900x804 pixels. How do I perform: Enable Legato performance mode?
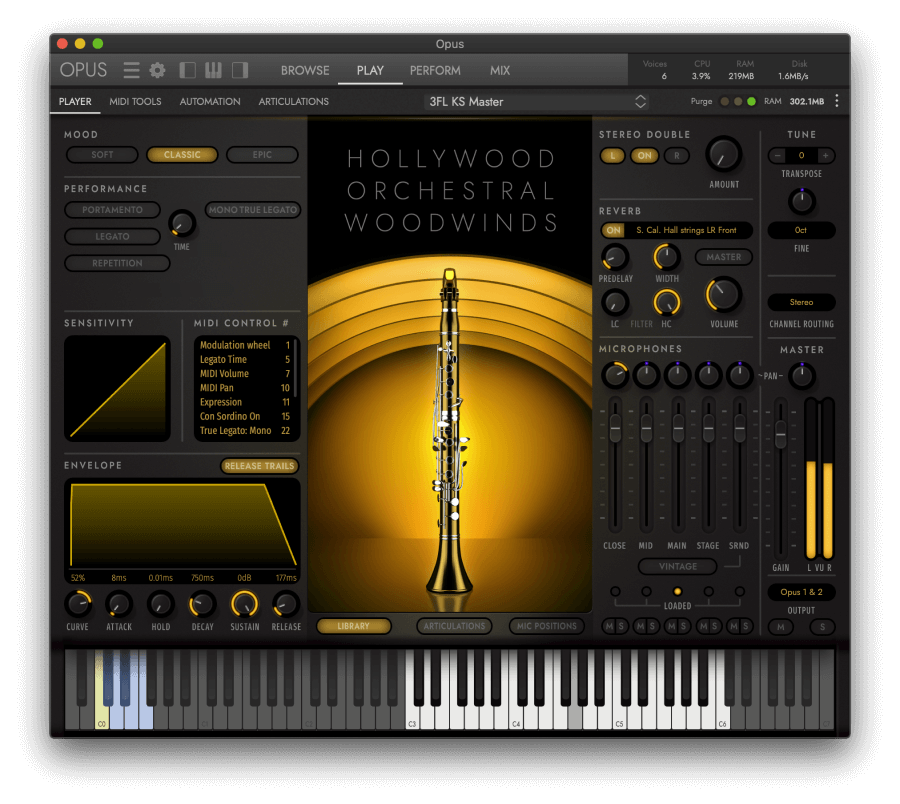click(x=112, y=236)
